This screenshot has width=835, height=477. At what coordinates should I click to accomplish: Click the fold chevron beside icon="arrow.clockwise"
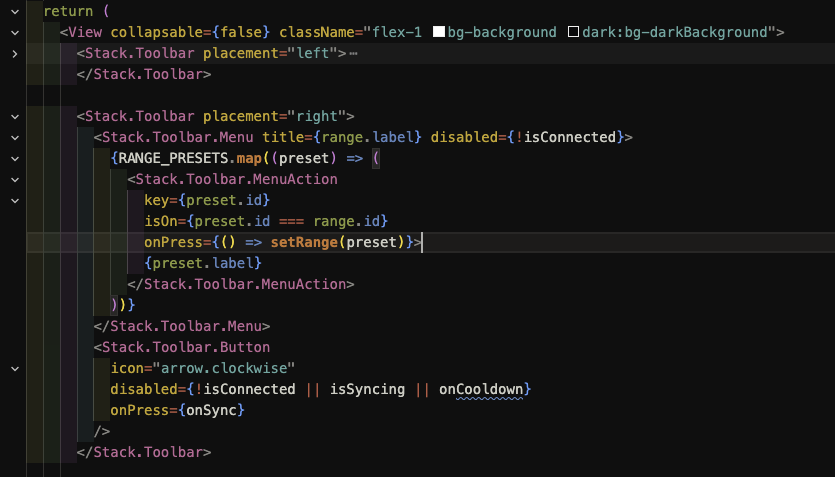click(15, 368)
